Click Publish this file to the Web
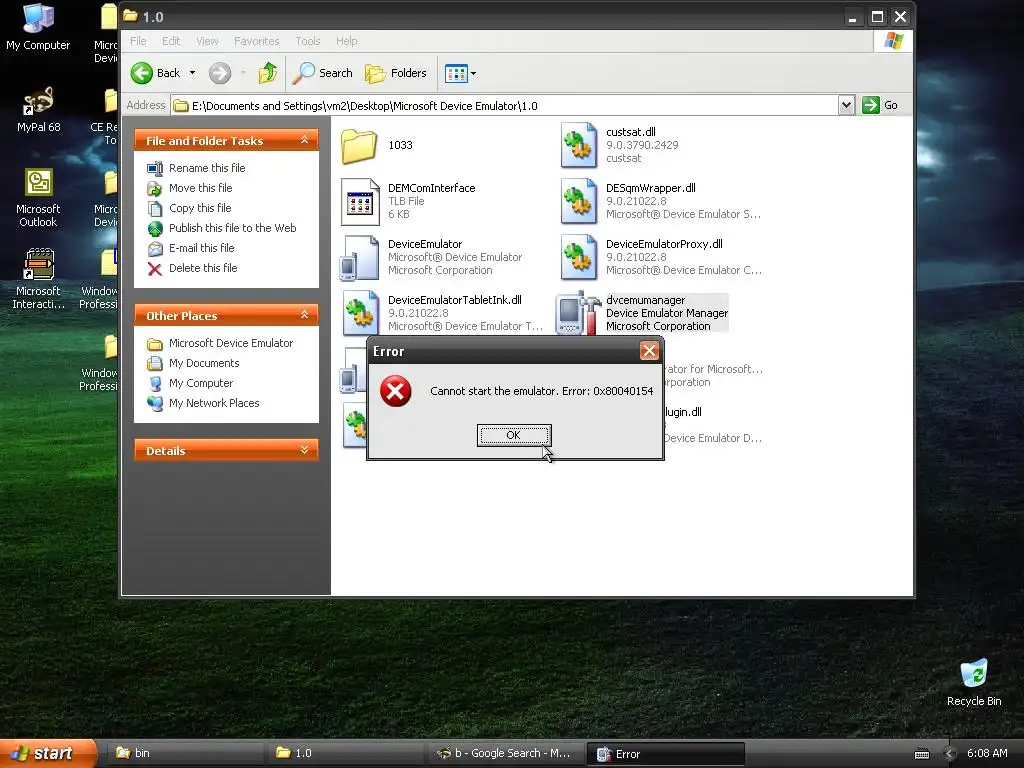Screen dimensions: 1024x768 pyautogui.click(x=232, y=228)
